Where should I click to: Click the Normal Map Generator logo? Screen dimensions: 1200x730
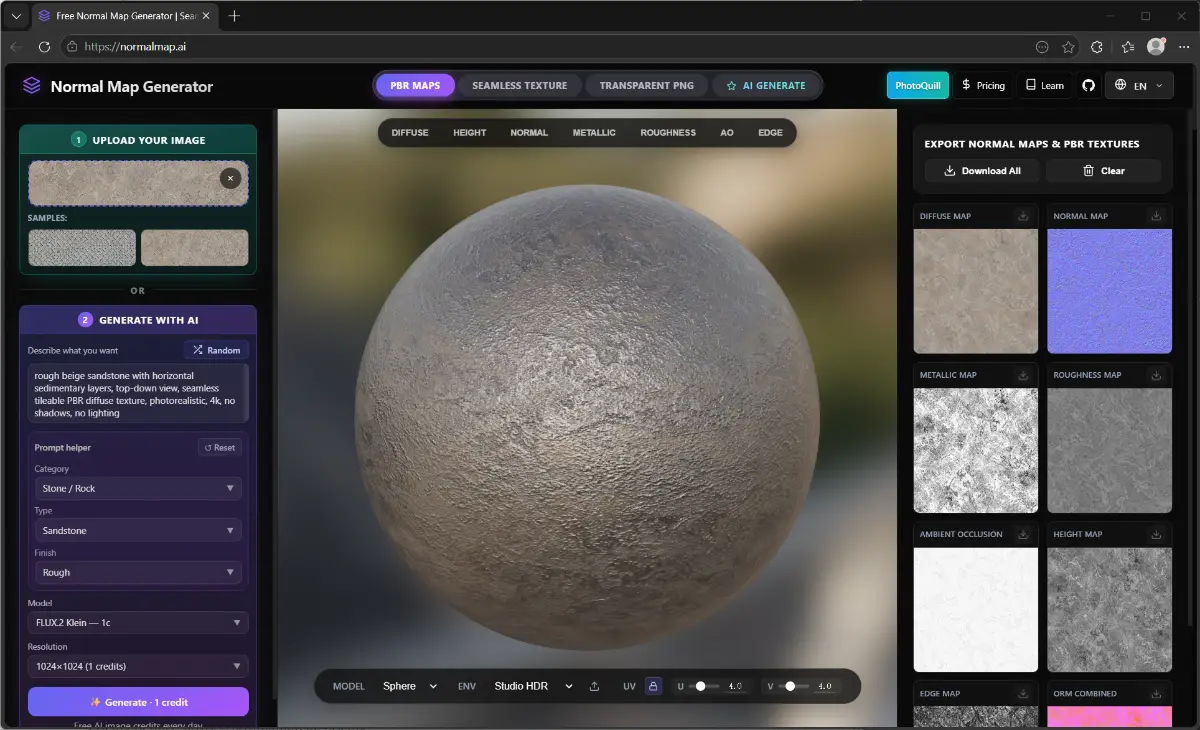(x=117, y=86)
